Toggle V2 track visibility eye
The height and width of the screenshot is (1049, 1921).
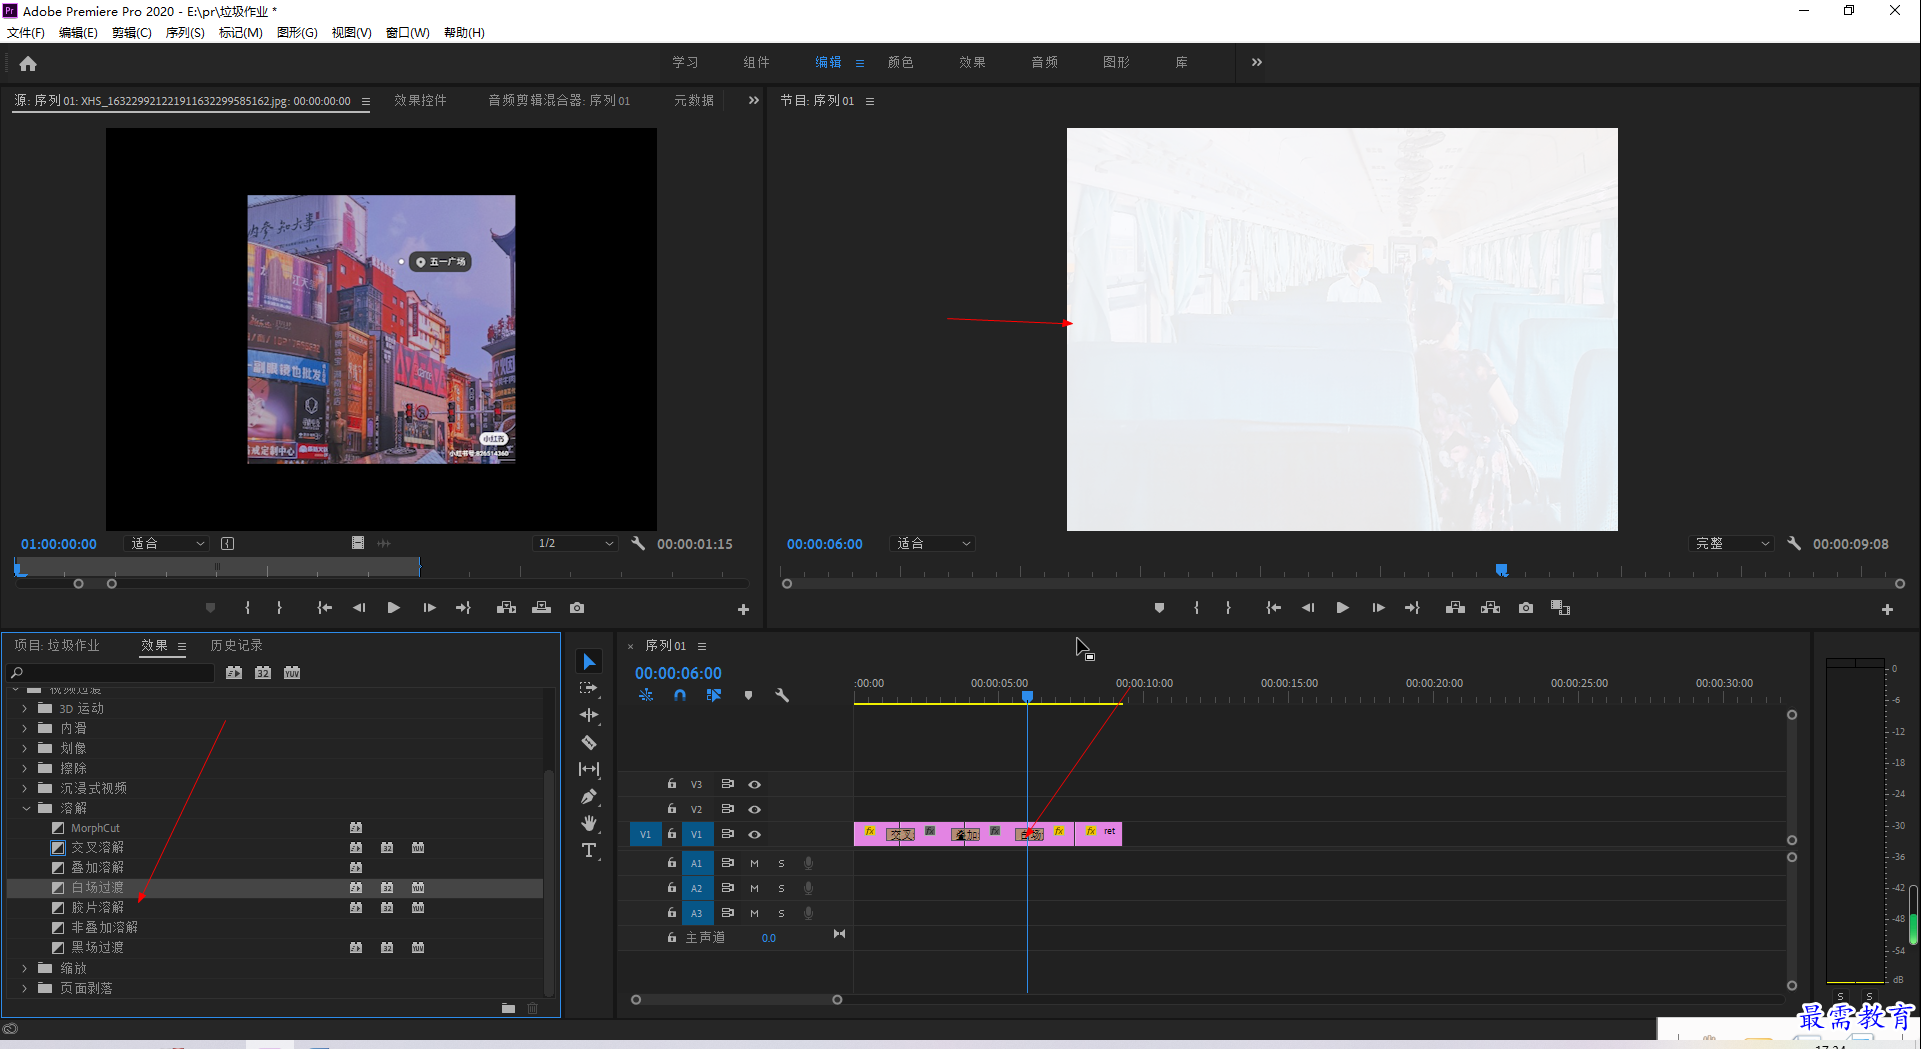[x=755, y=809]
